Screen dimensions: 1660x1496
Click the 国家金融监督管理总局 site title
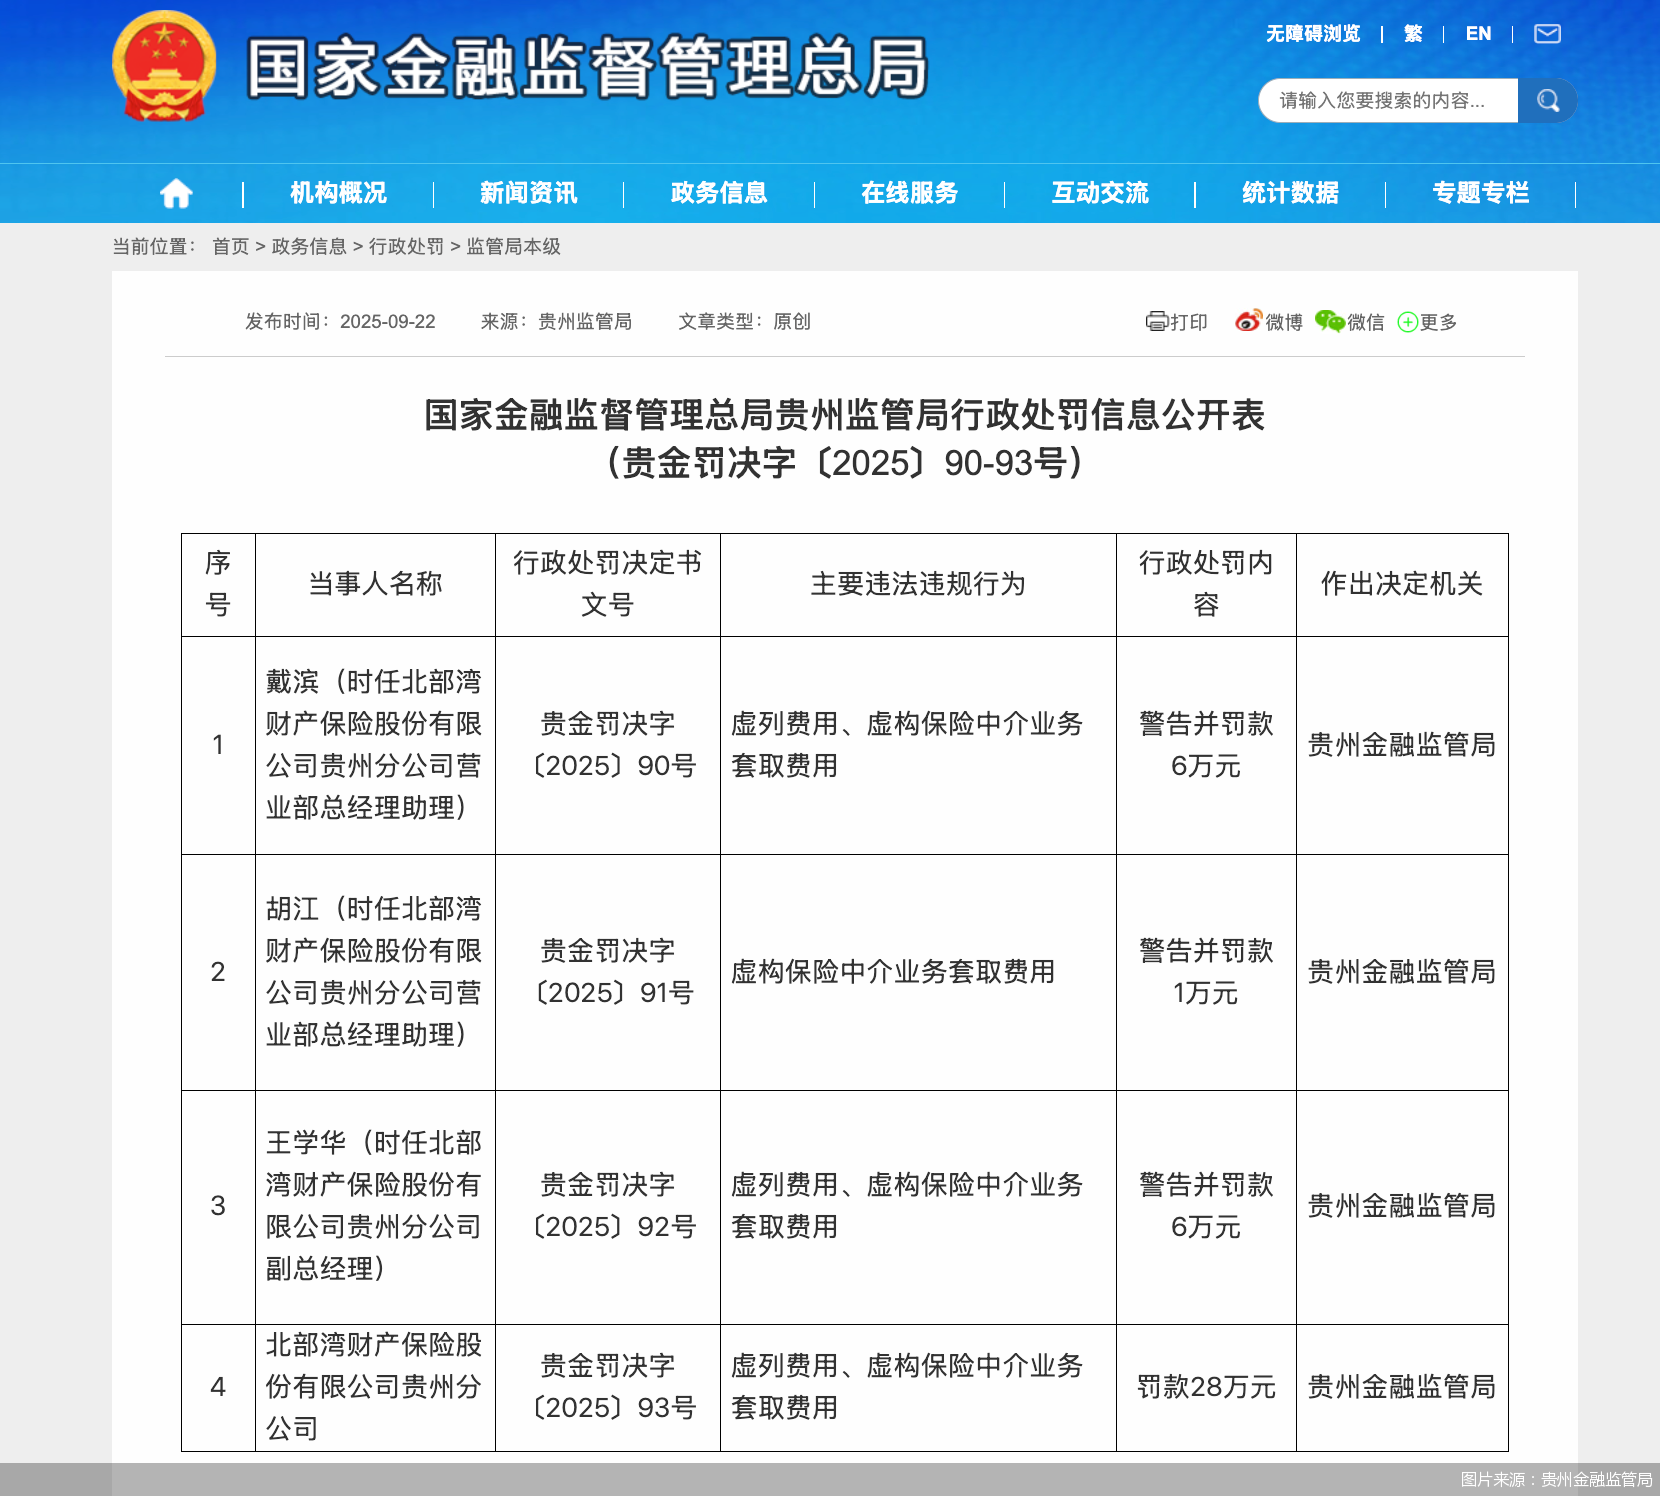[x=588, y=68]
